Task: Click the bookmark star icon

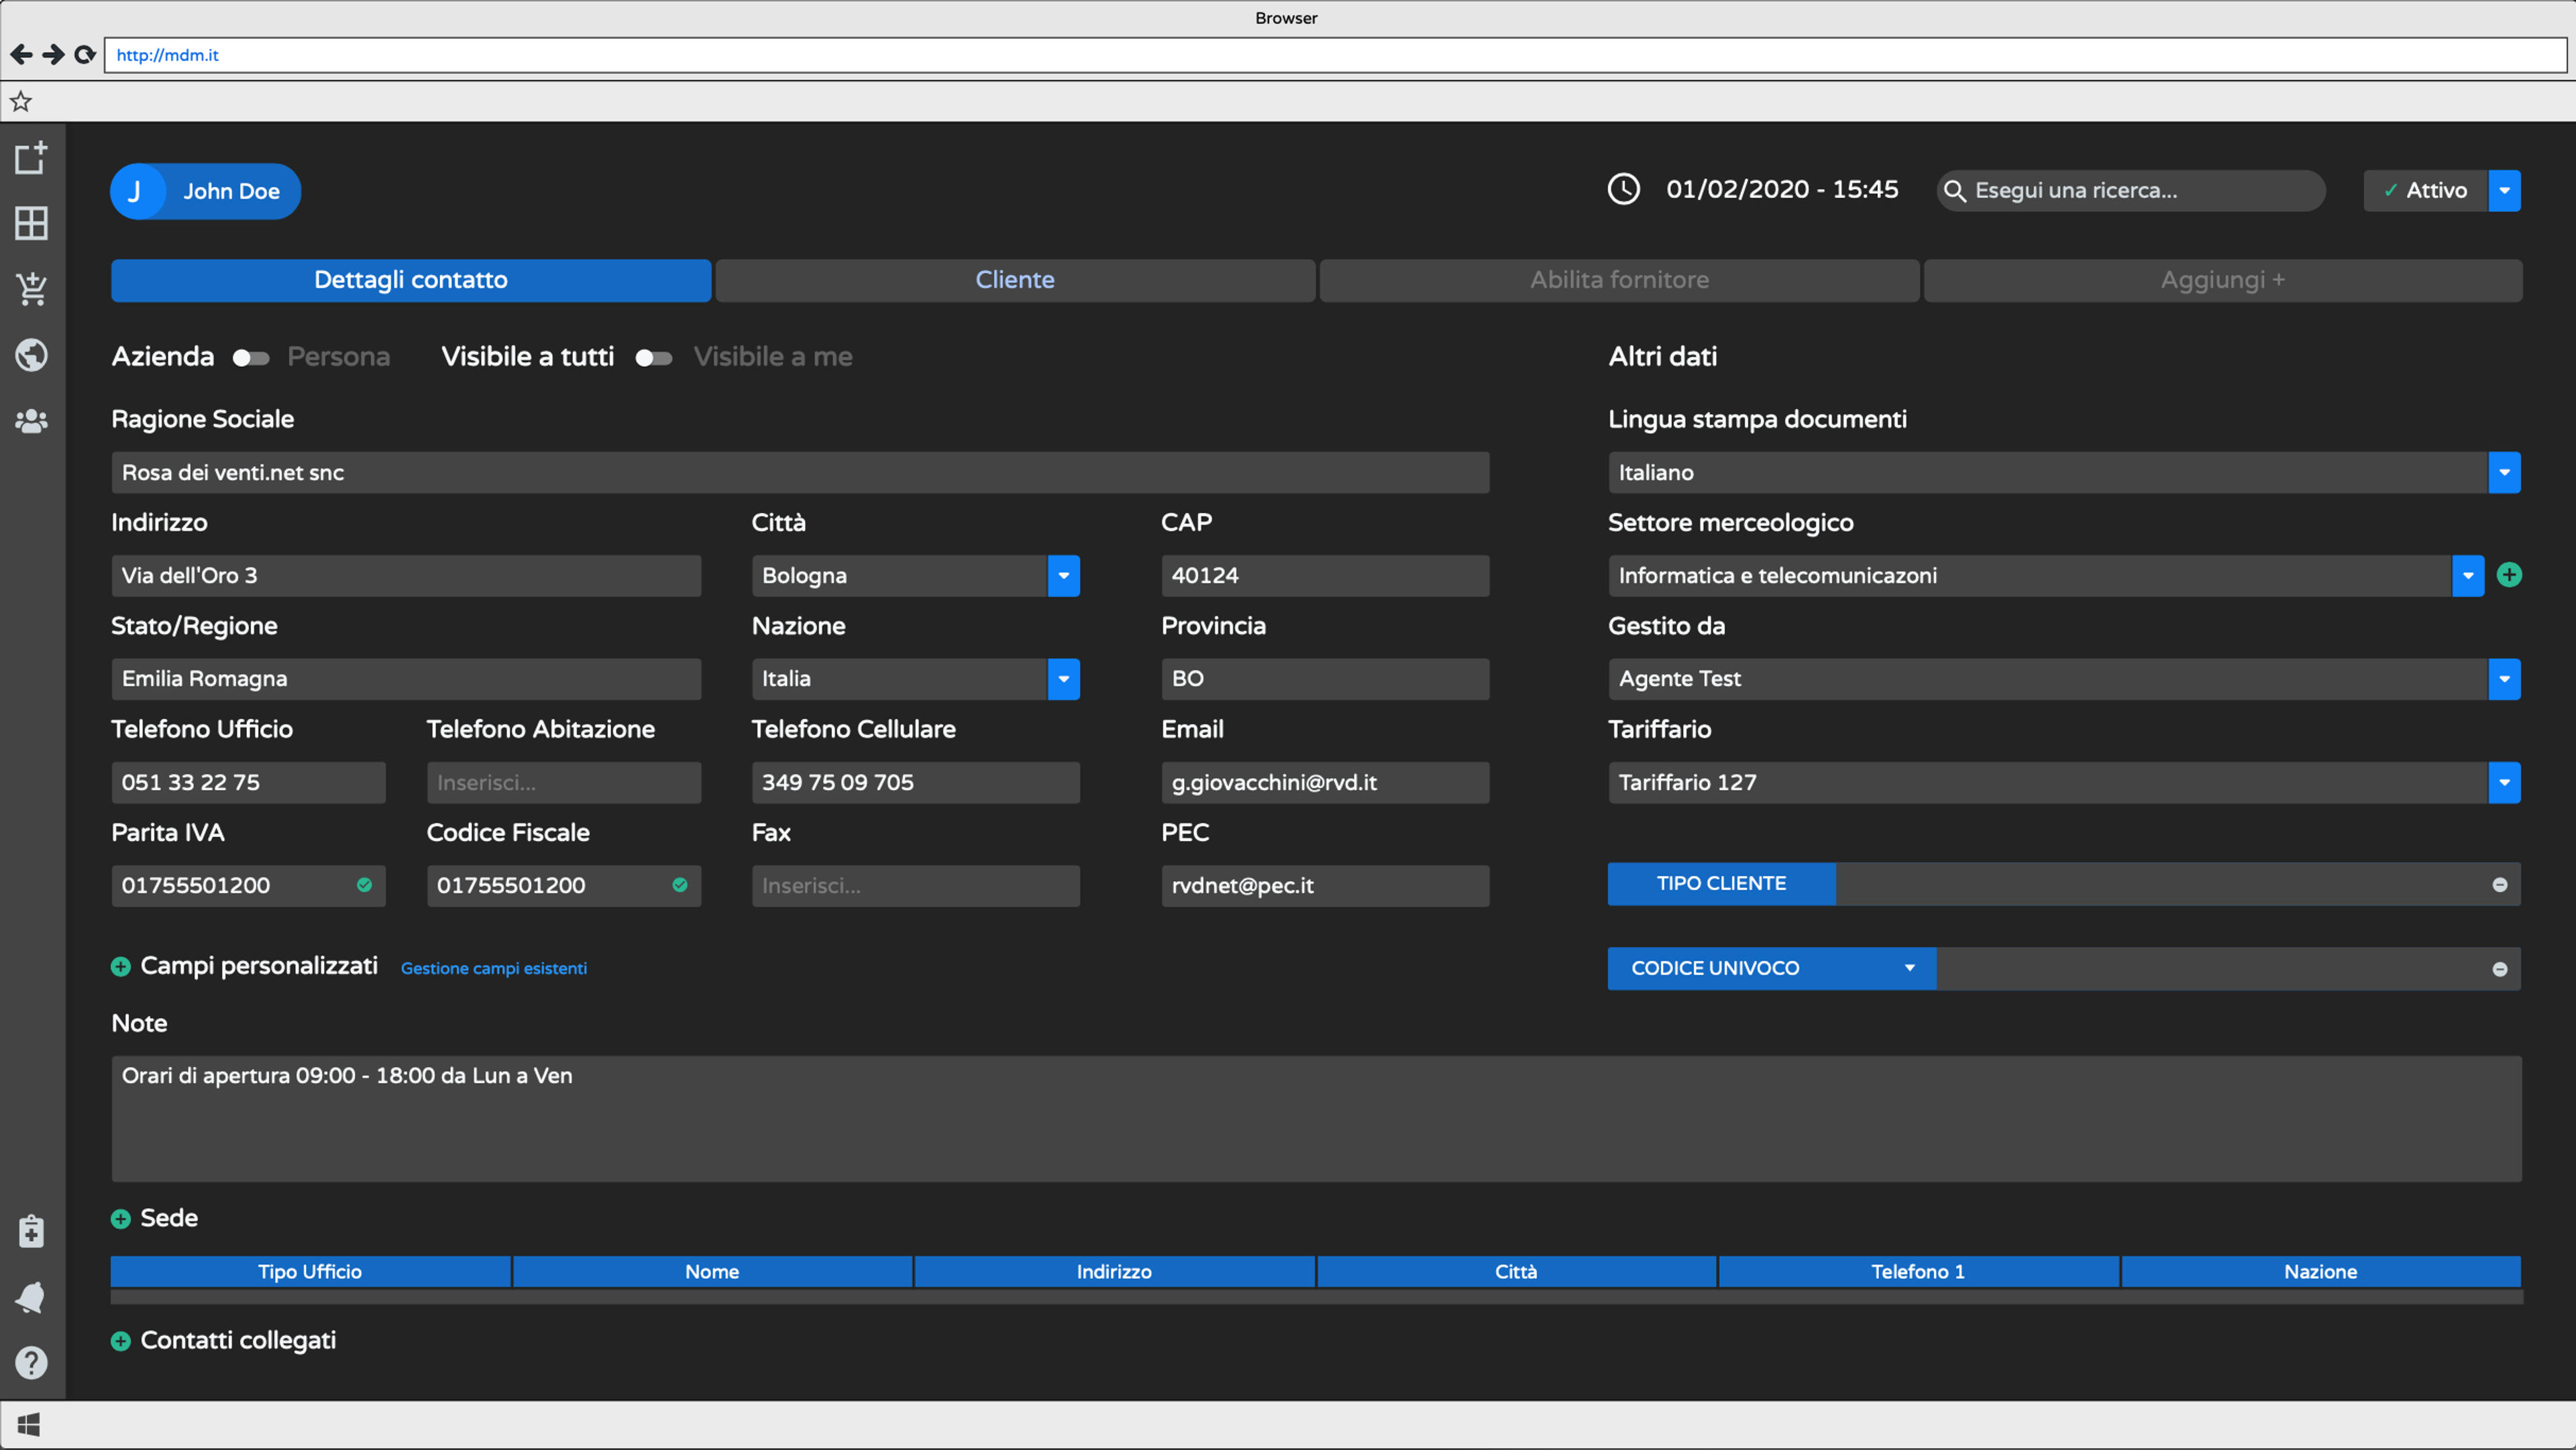Action: coord(21,101)
